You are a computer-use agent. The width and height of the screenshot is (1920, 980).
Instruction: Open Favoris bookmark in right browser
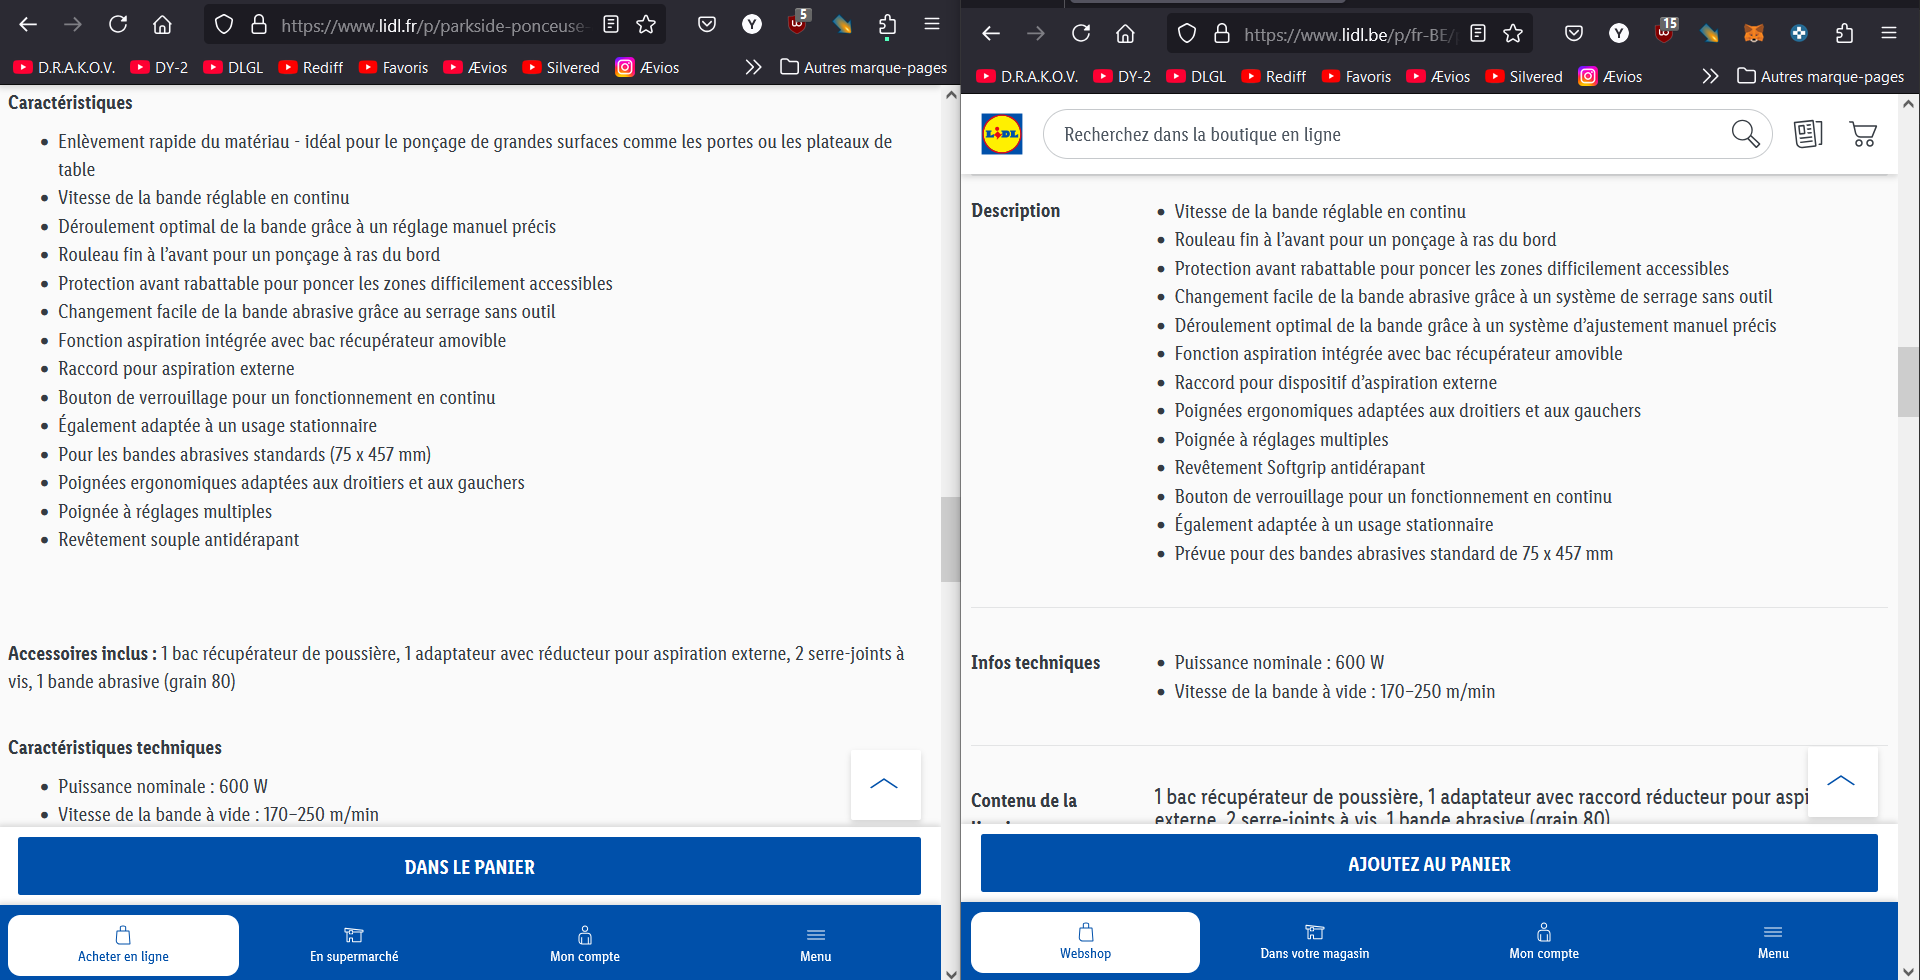pos(1356,76)
